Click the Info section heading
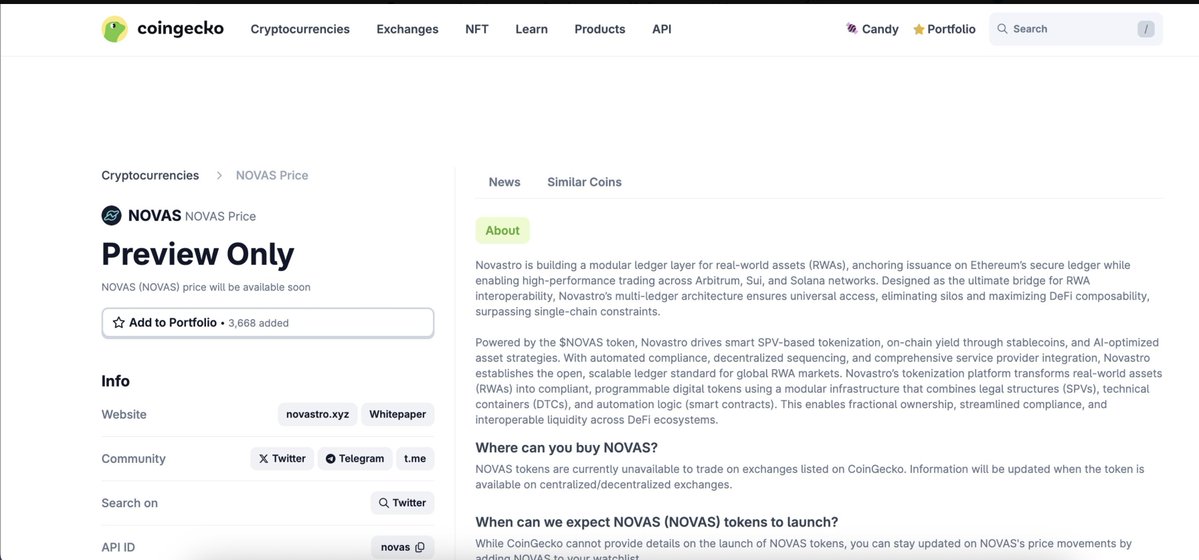Screen dimensions: 1199x560 [115, 381]
